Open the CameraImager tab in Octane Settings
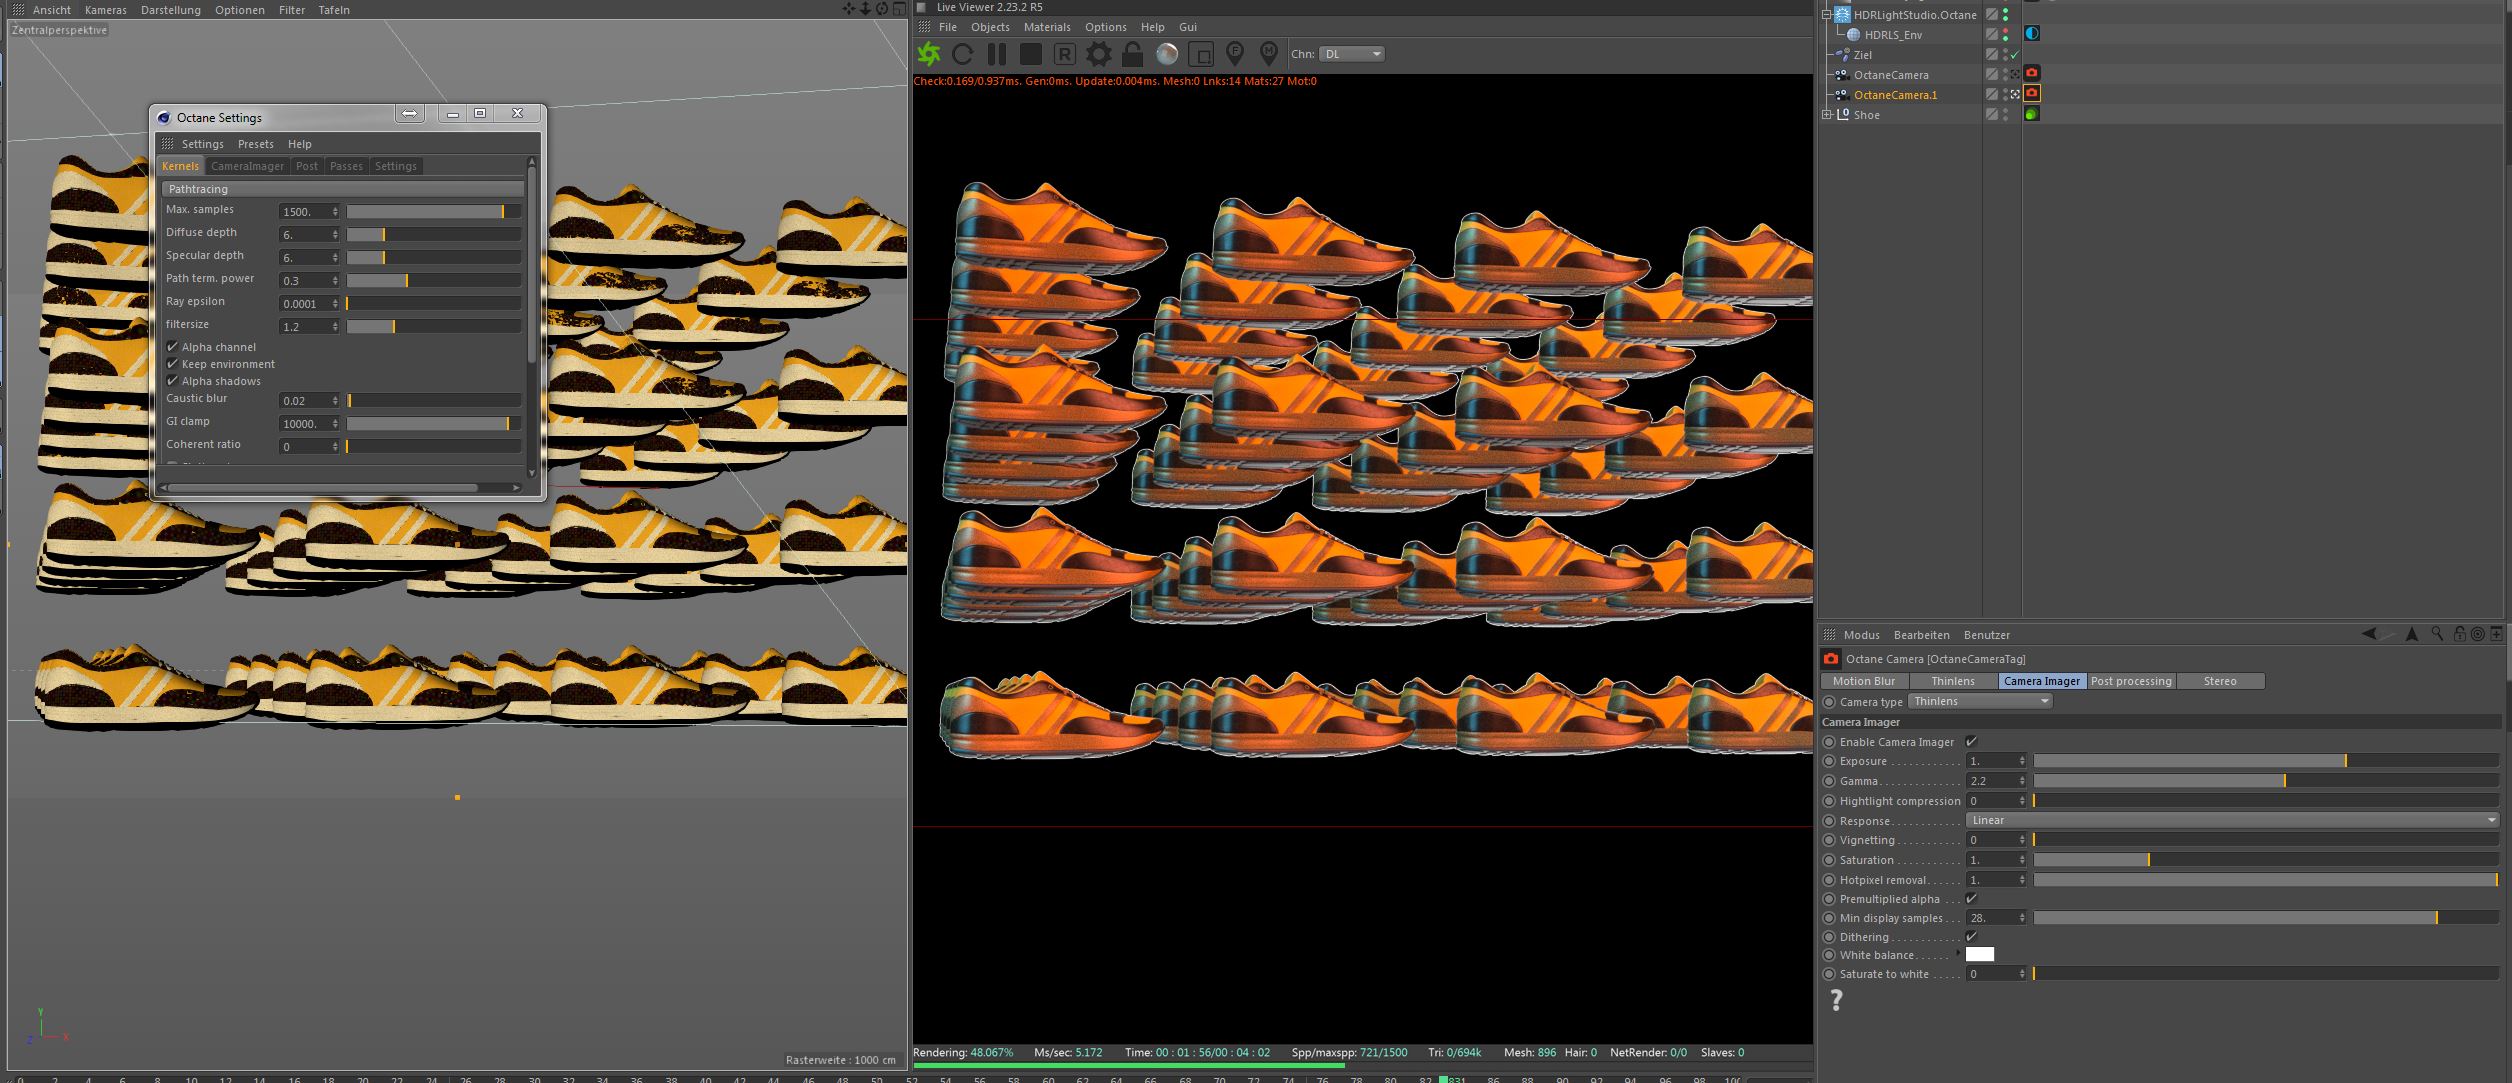 pos(247,166)
